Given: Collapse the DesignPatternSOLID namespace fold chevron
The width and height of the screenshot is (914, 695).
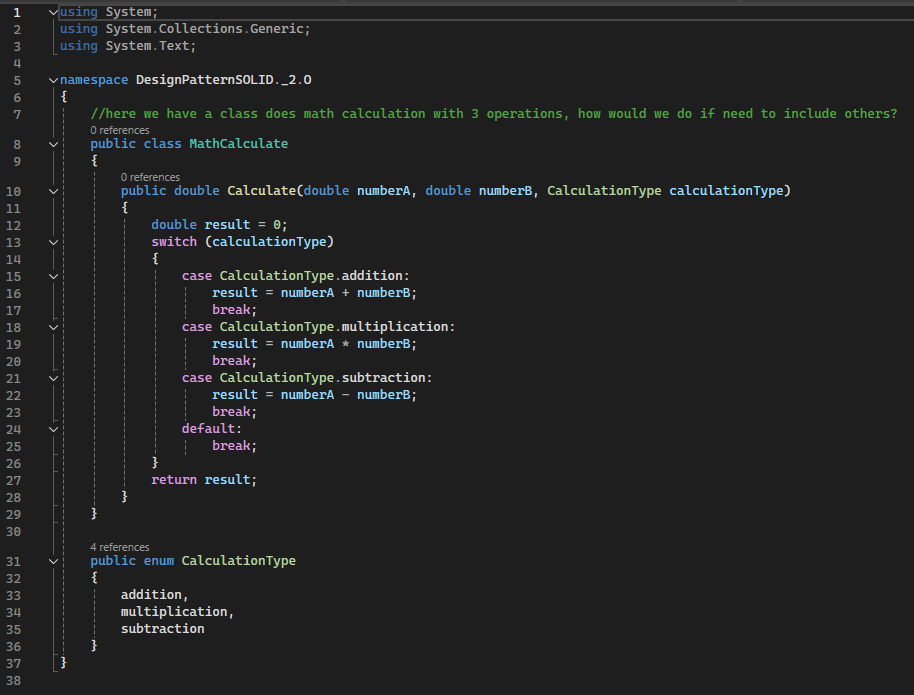Looking at the screenshot, I should [x=53, y=80].
